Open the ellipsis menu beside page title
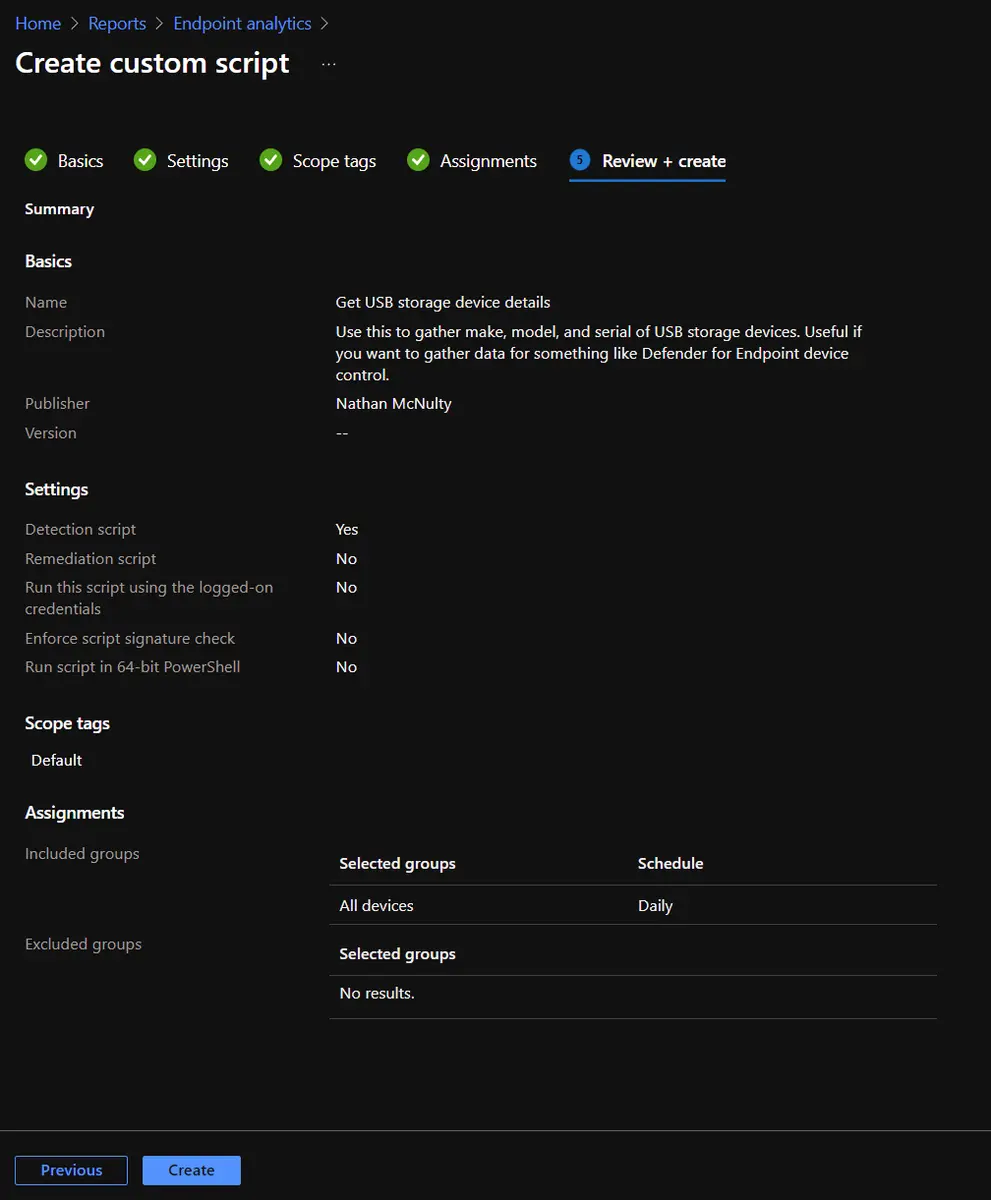 pyautogui.click(x=329, y=64)
